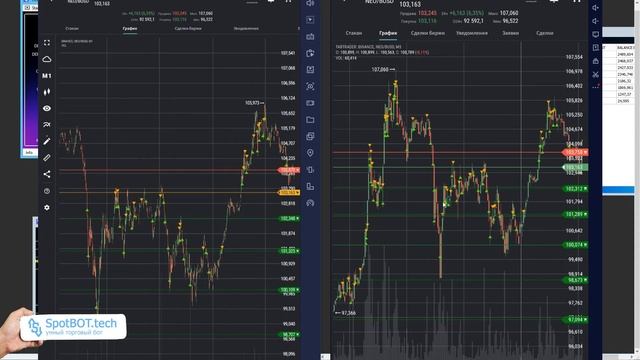Screen dimensions: 640x360
Task: Open chart settings with the gear icon
Action: point(47,208)
